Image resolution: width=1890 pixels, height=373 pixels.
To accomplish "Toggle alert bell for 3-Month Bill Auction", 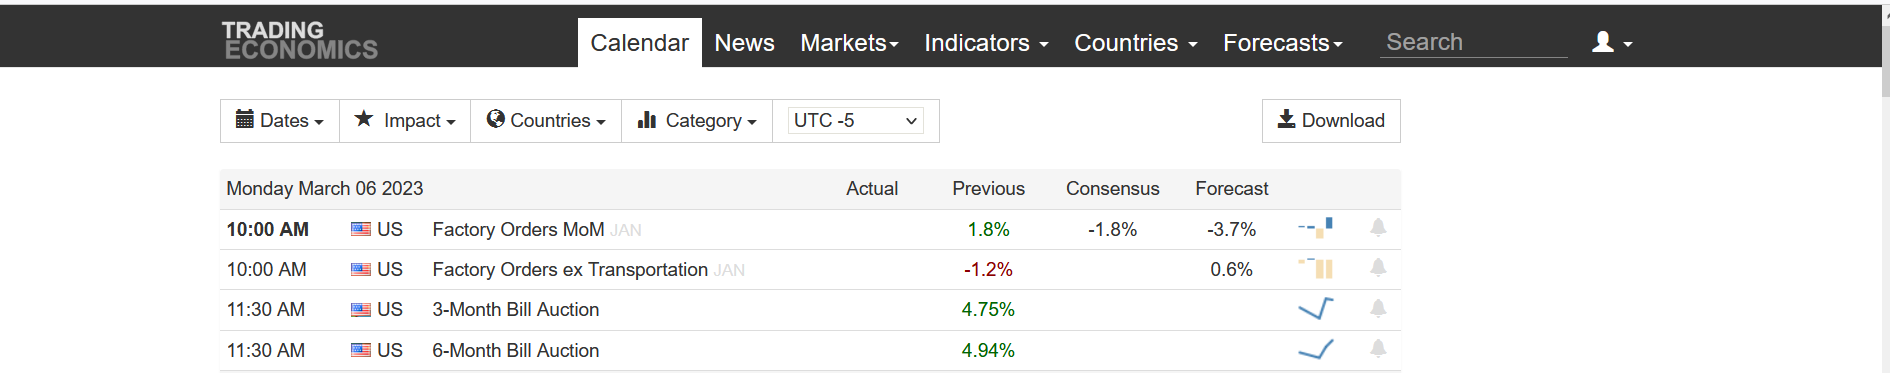I will click(x=1378, y=309).
